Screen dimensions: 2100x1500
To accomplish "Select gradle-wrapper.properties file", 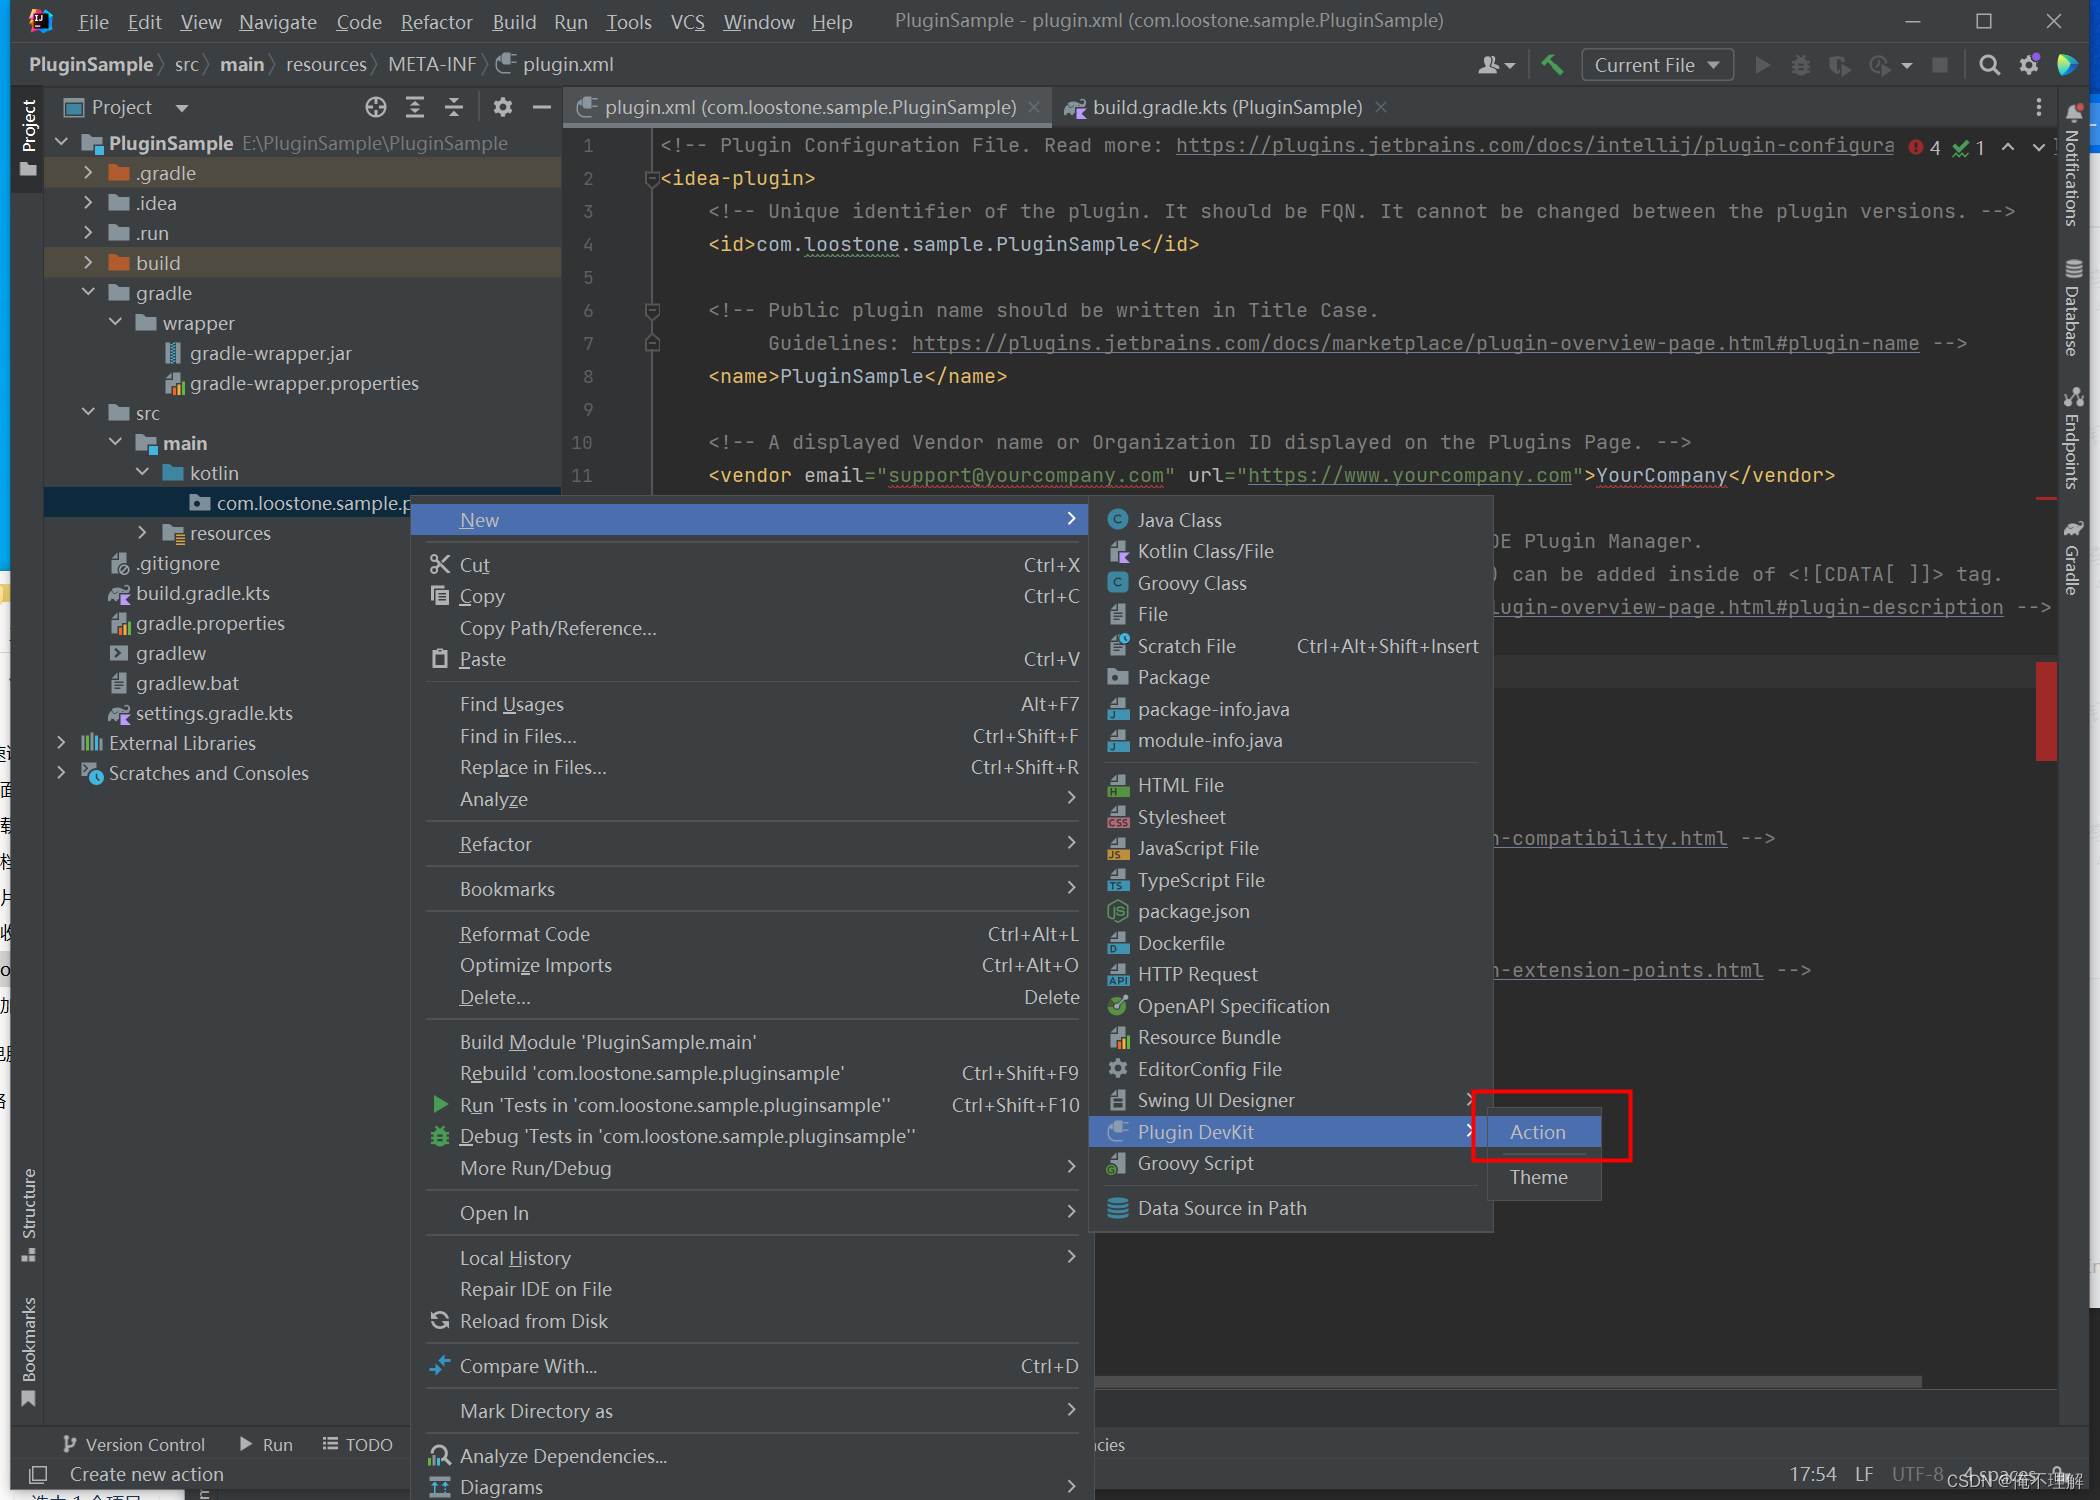I will point(304,383).
